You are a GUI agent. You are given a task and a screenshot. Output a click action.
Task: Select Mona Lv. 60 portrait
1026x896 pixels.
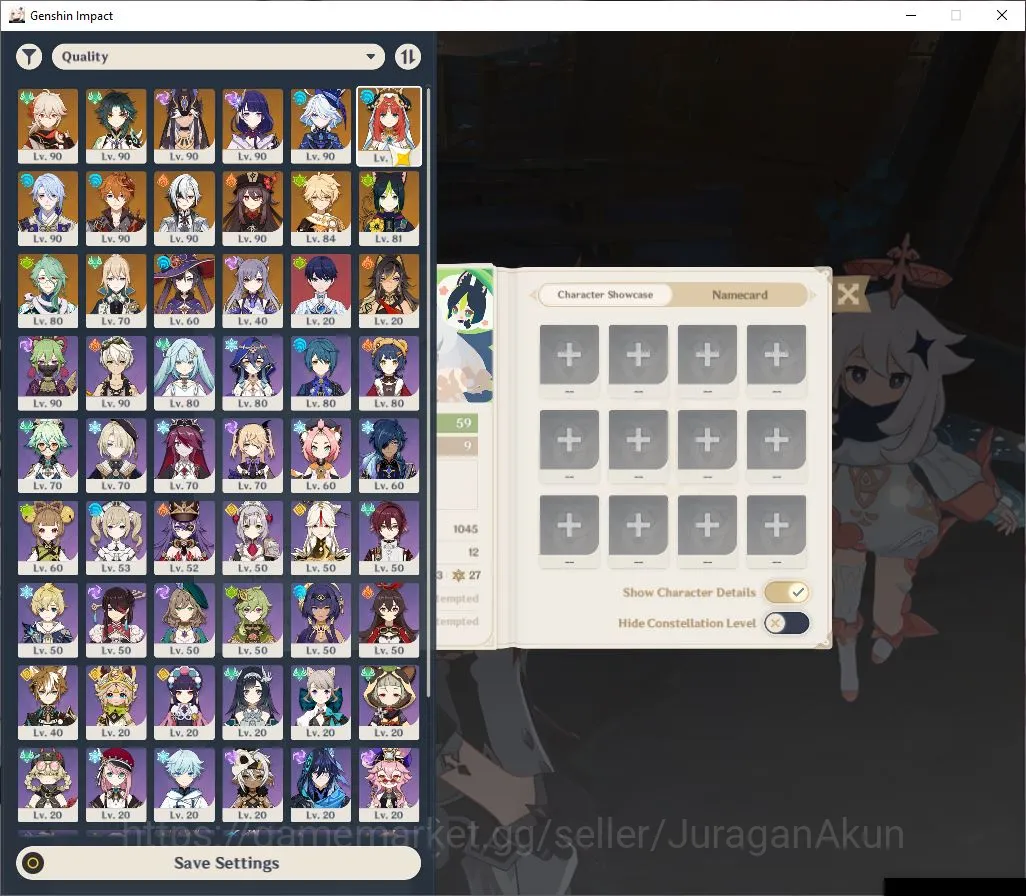click(x=184, y=291)
